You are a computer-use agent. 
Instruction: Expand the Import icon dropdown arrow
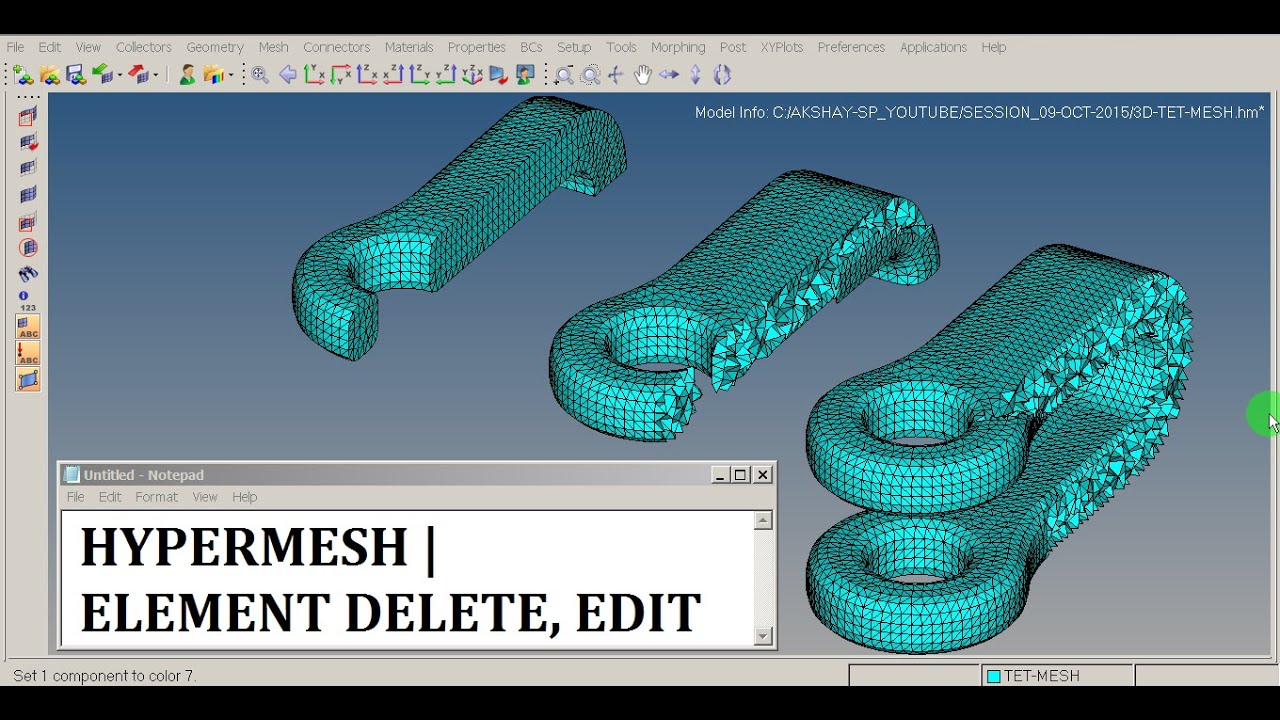[x=119, y=75]
